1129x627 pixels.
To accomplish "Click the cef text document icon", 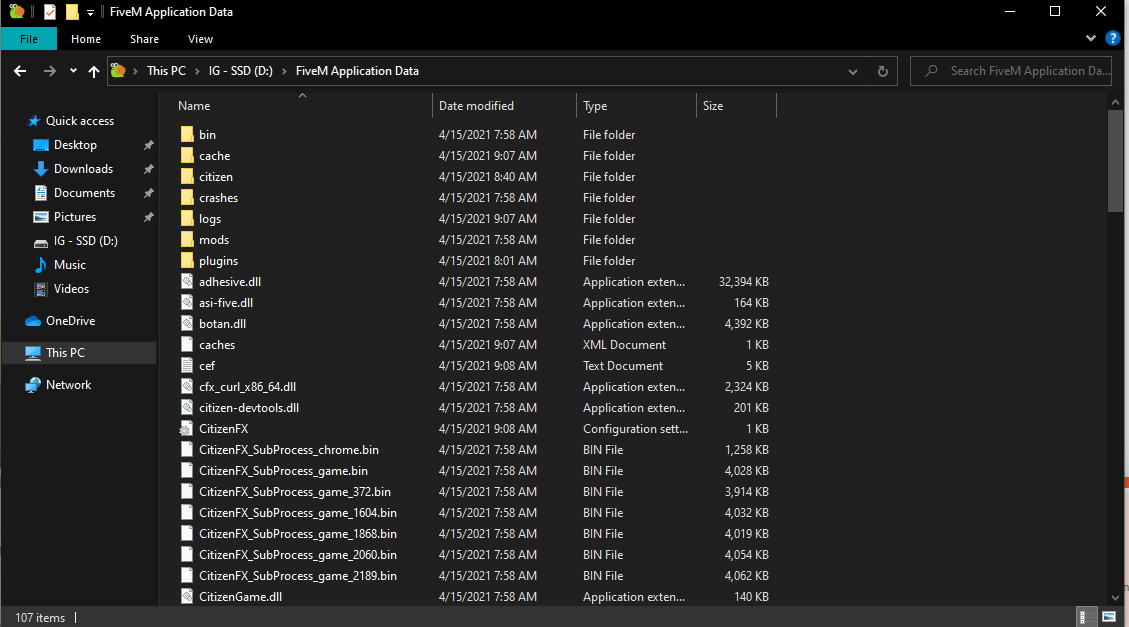I will (187, 366).
